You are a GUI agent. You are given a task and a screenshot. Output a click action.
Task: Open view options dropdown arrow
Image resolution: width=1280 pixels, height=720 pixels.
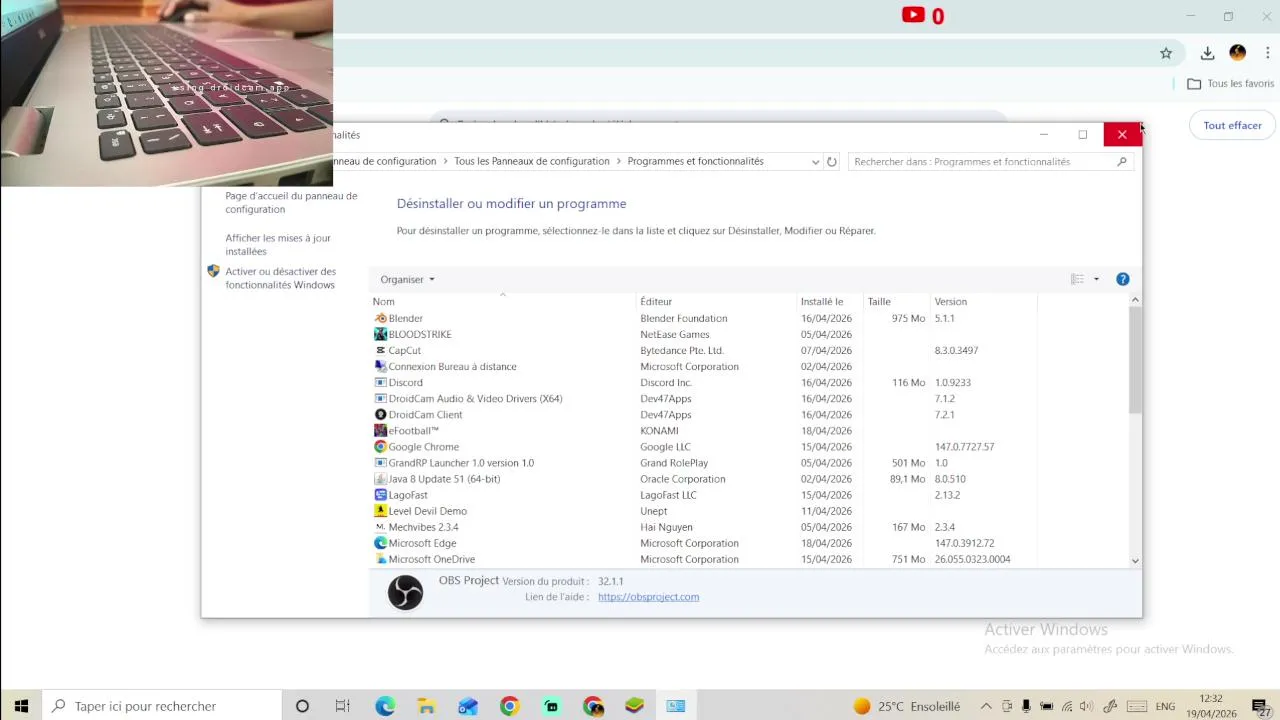(x=1096, y=279)
